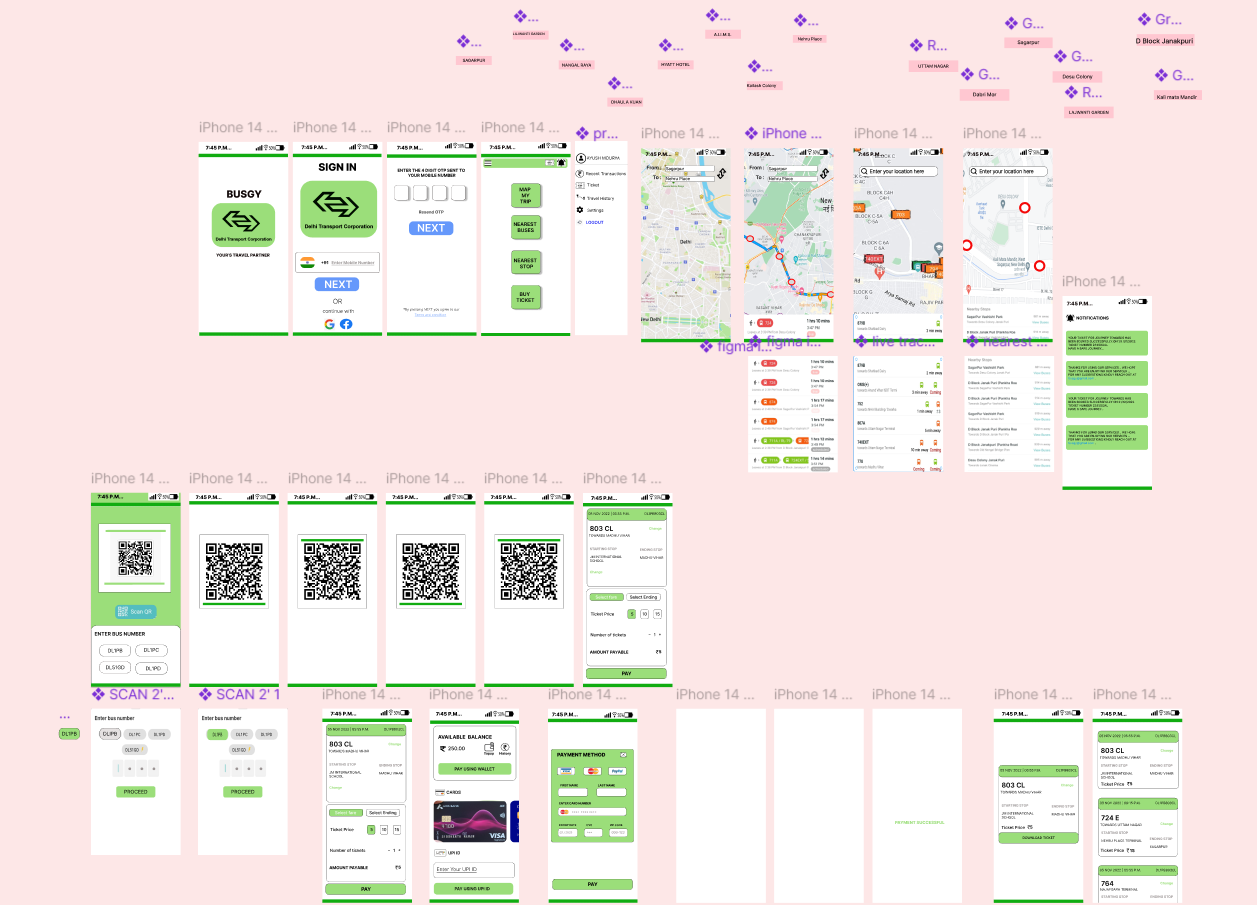Tap the History icon beside Topup

click(505, 748)
